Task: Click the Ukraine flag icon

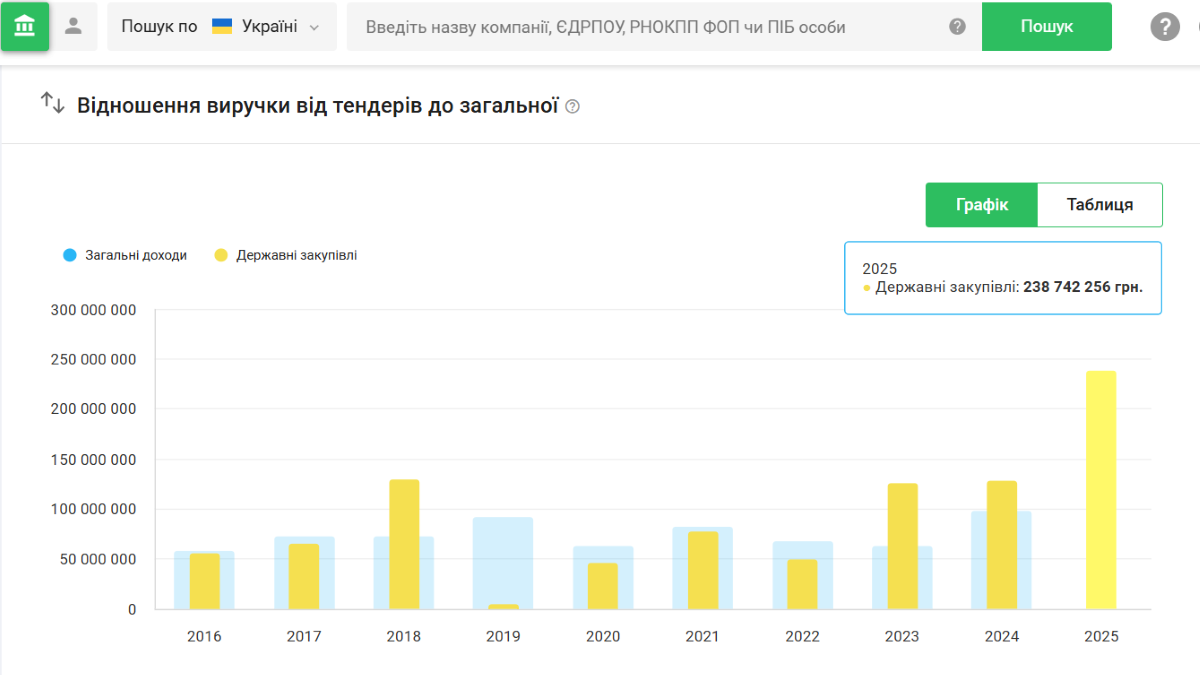Action: tap(222, 27)
